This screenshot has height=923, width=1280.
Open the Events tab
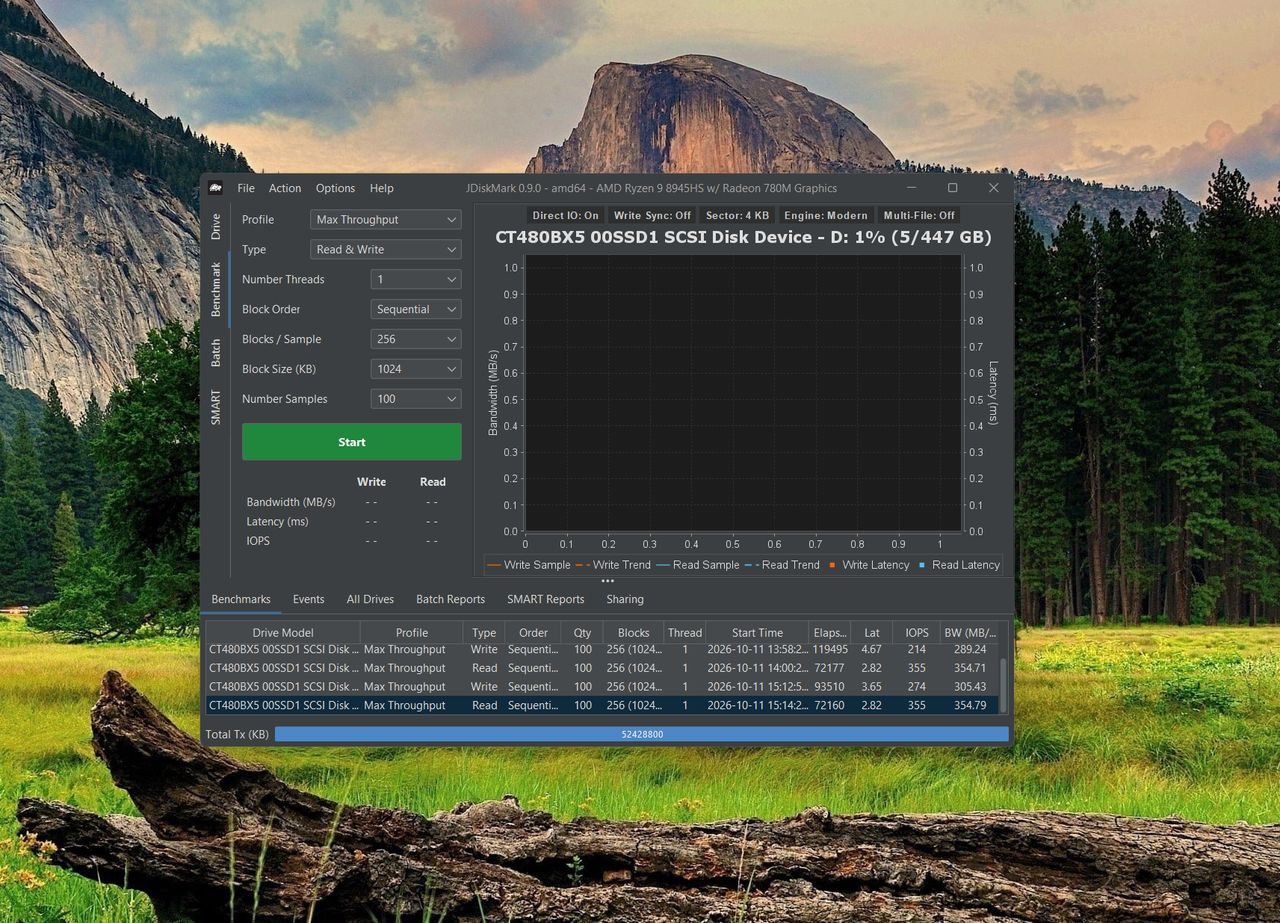tap(308, 599)
